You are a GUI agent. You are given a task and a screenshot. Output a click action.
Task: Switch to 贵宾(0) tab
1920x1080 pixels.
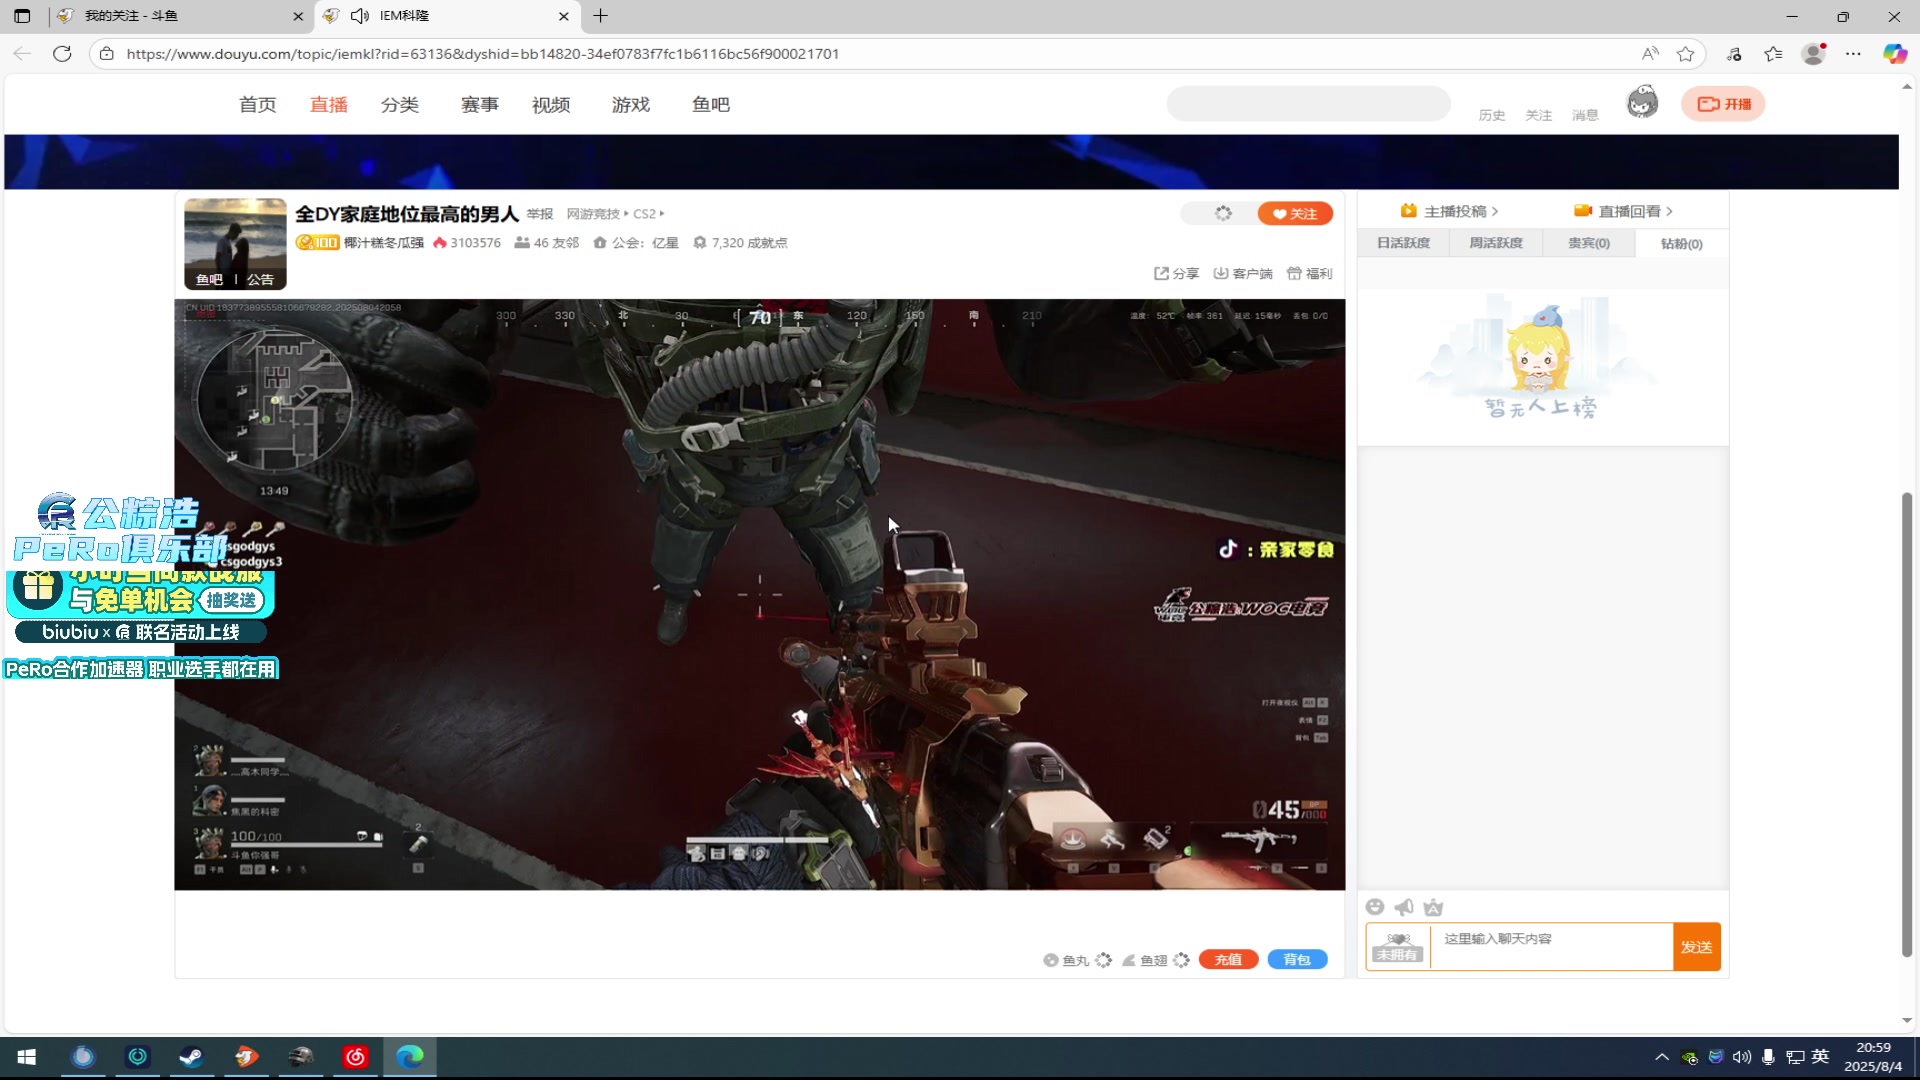[x=1588, y=243]
